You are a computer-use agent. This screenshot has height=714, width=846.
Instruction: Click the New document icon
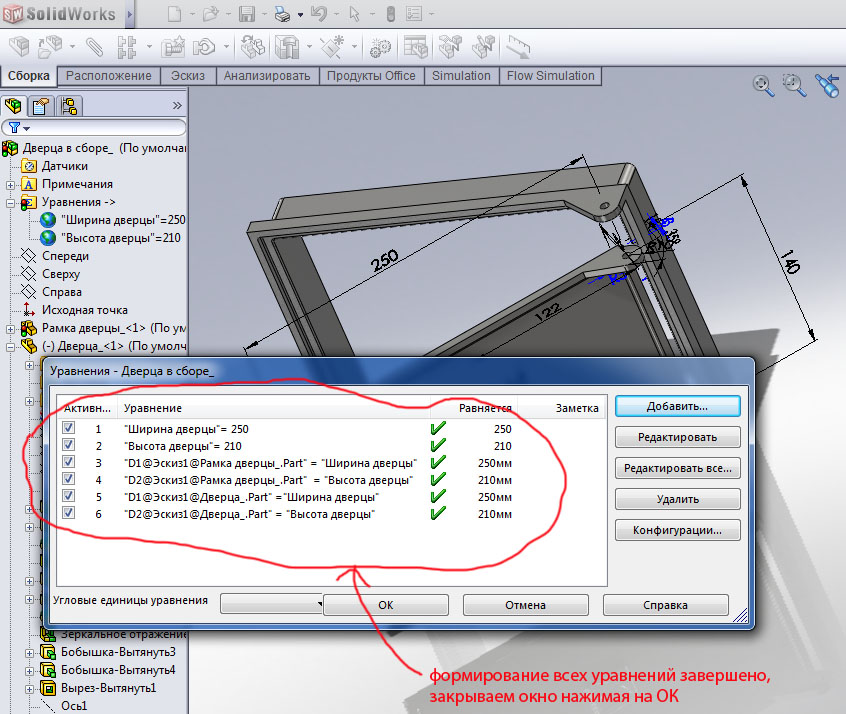click(x=174, y=14)
